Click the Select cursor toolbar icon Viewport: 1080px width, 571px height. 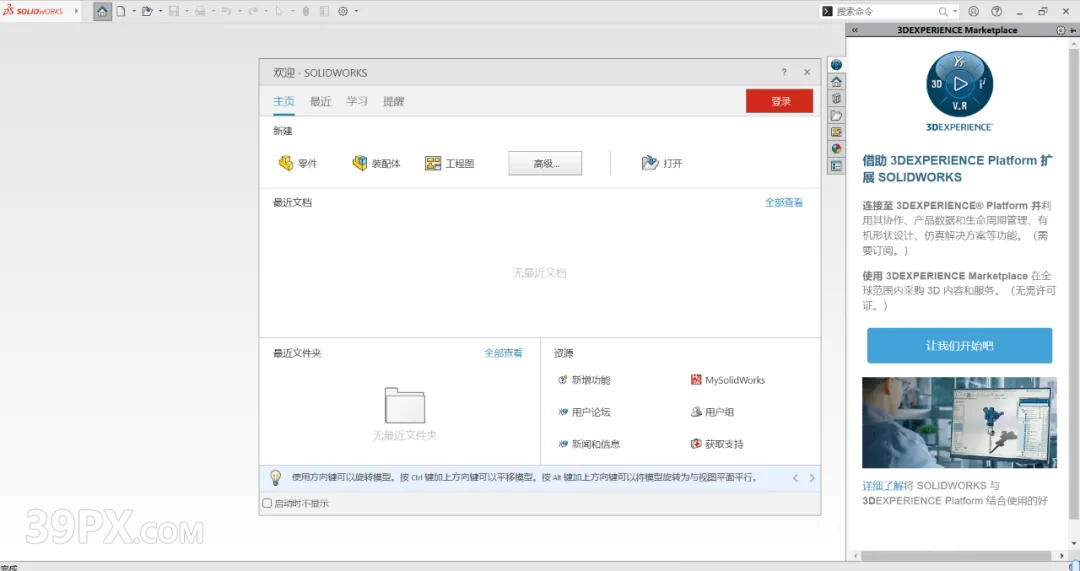(279, 11)
